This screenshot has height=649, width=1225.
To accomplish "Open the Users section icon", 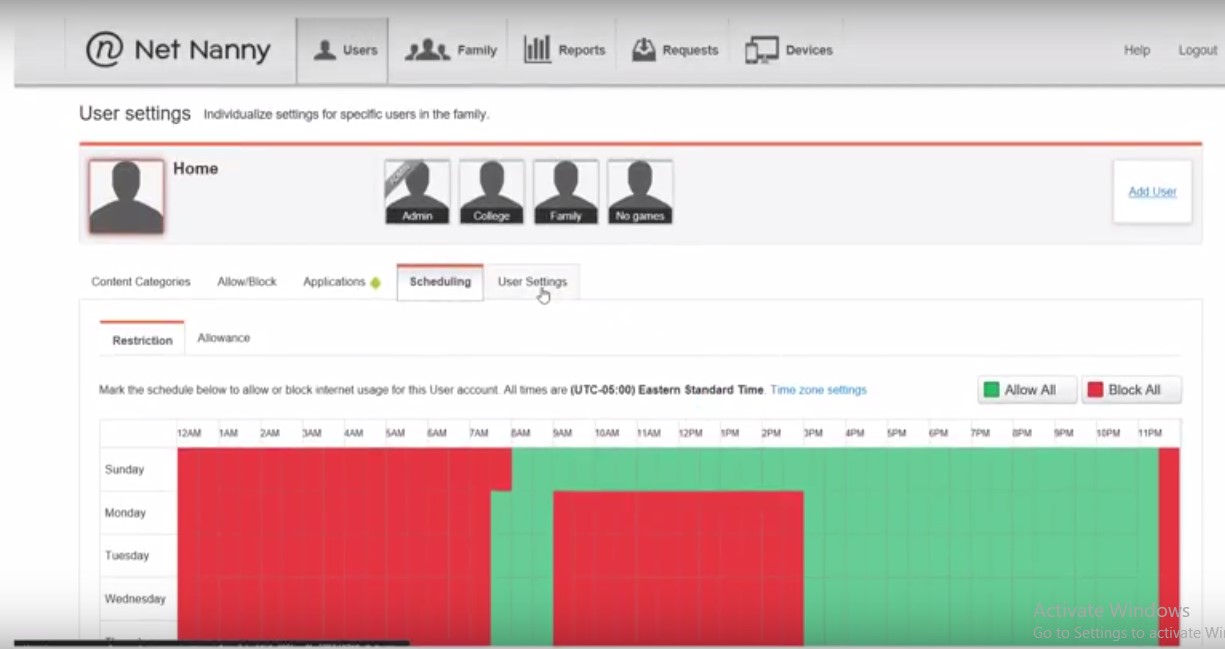I will 324,50.
